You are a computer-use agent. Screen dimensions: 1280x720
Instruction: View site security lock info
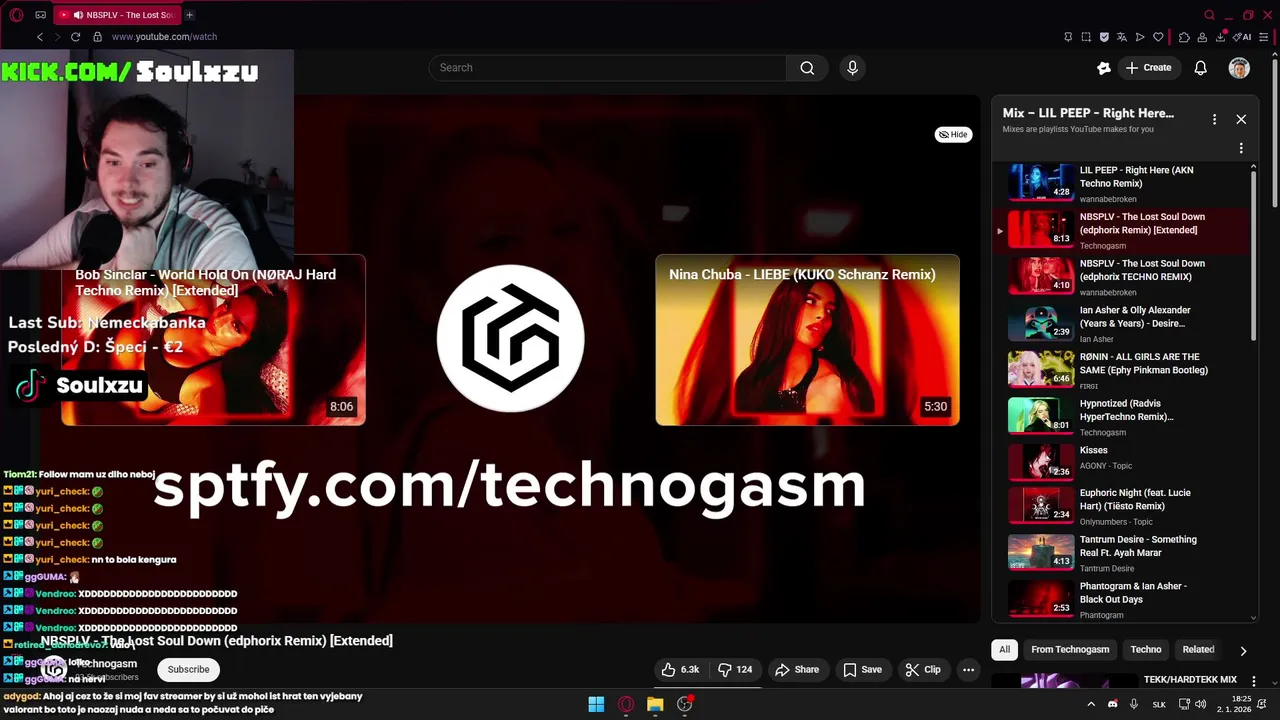97,37
